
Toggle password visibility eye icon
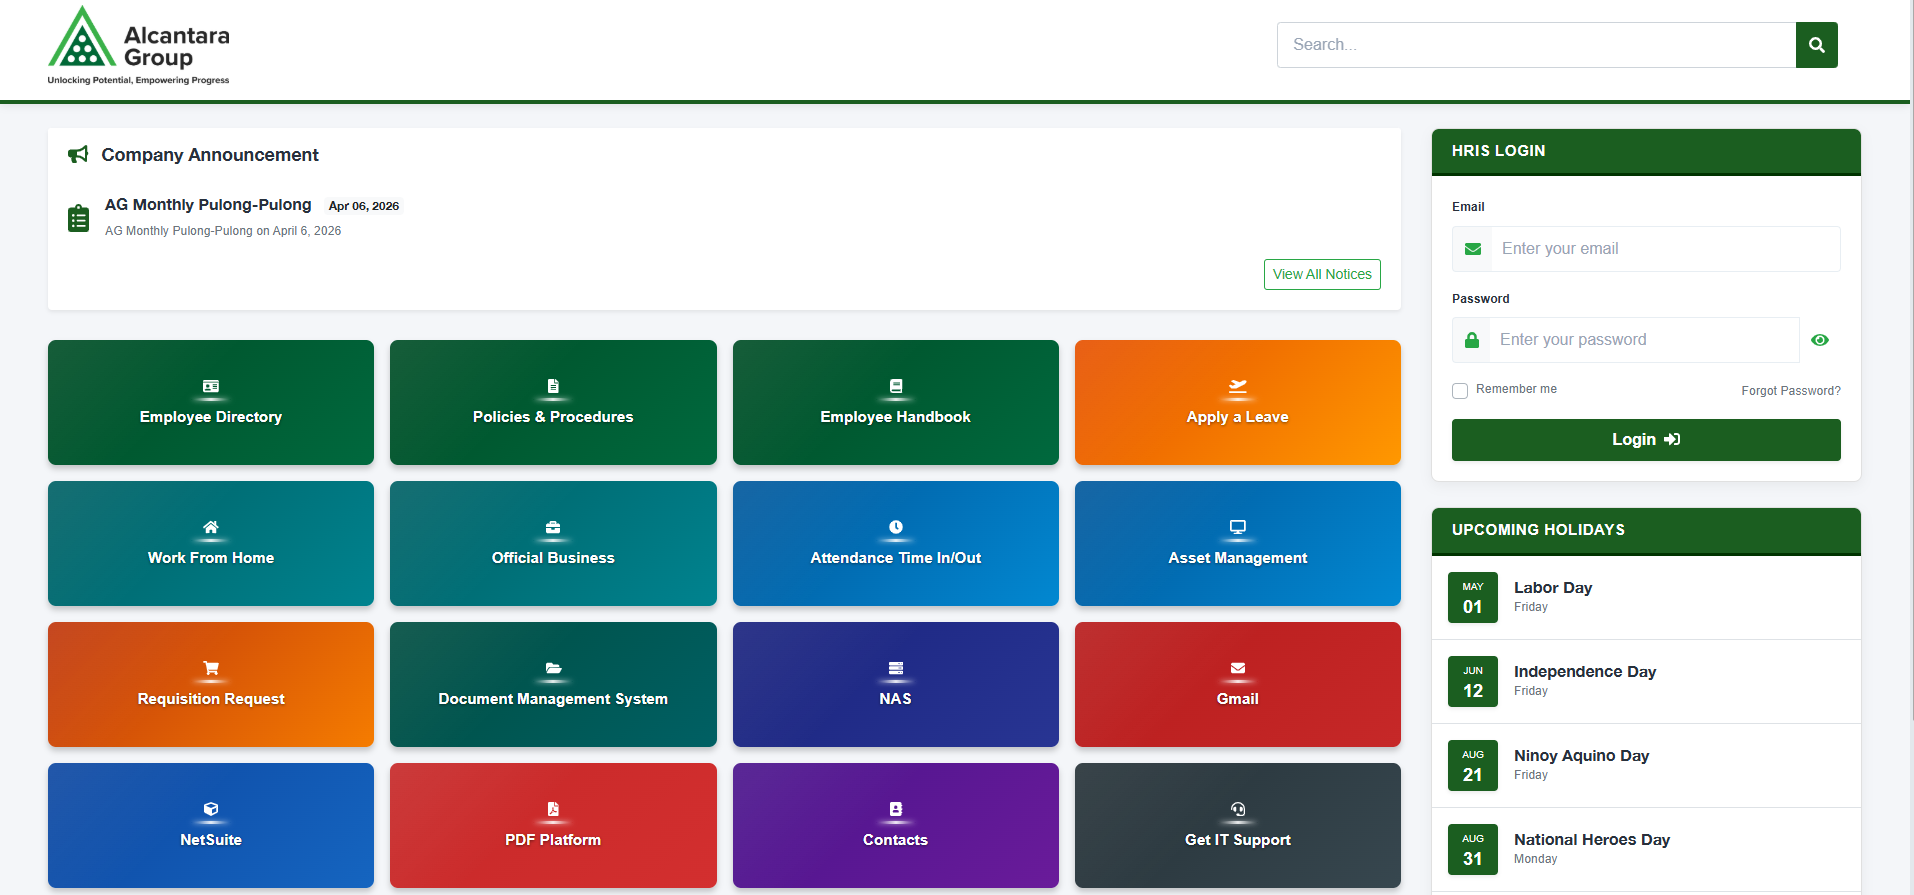click(1820, 340)
